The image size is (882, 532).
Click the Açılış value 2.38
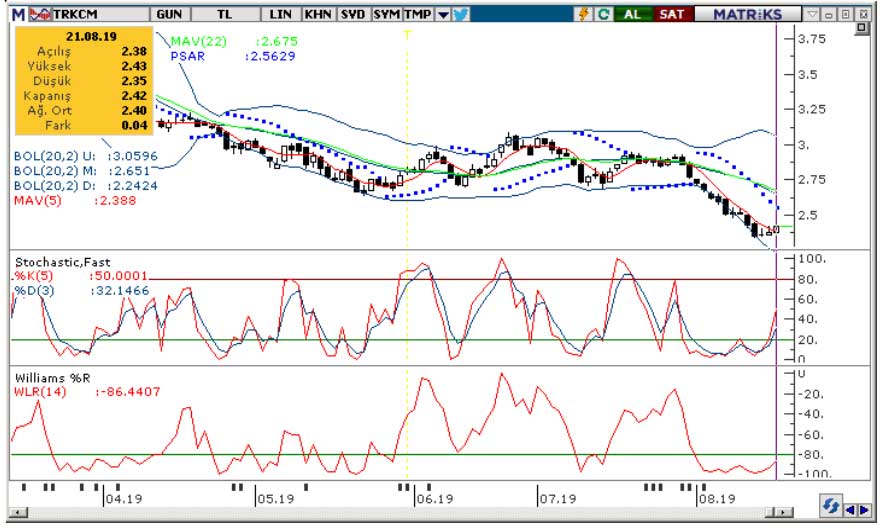click(134, 51)
